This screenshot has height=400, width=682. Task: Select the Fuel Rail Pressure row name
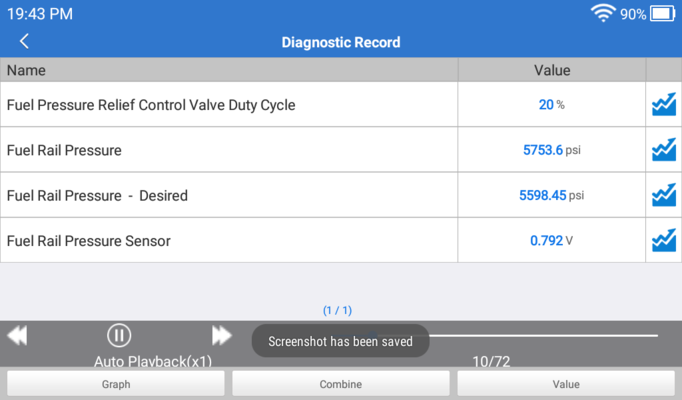tap(64, 150)
